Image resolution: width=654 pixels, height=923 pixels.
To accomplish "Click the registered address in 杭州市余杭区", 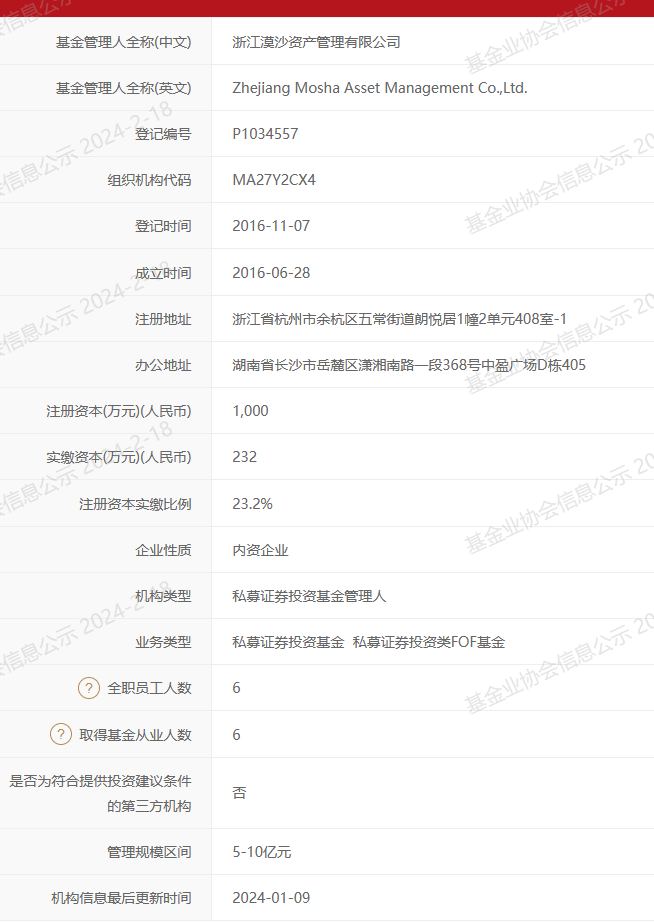I will coord(399,319).
